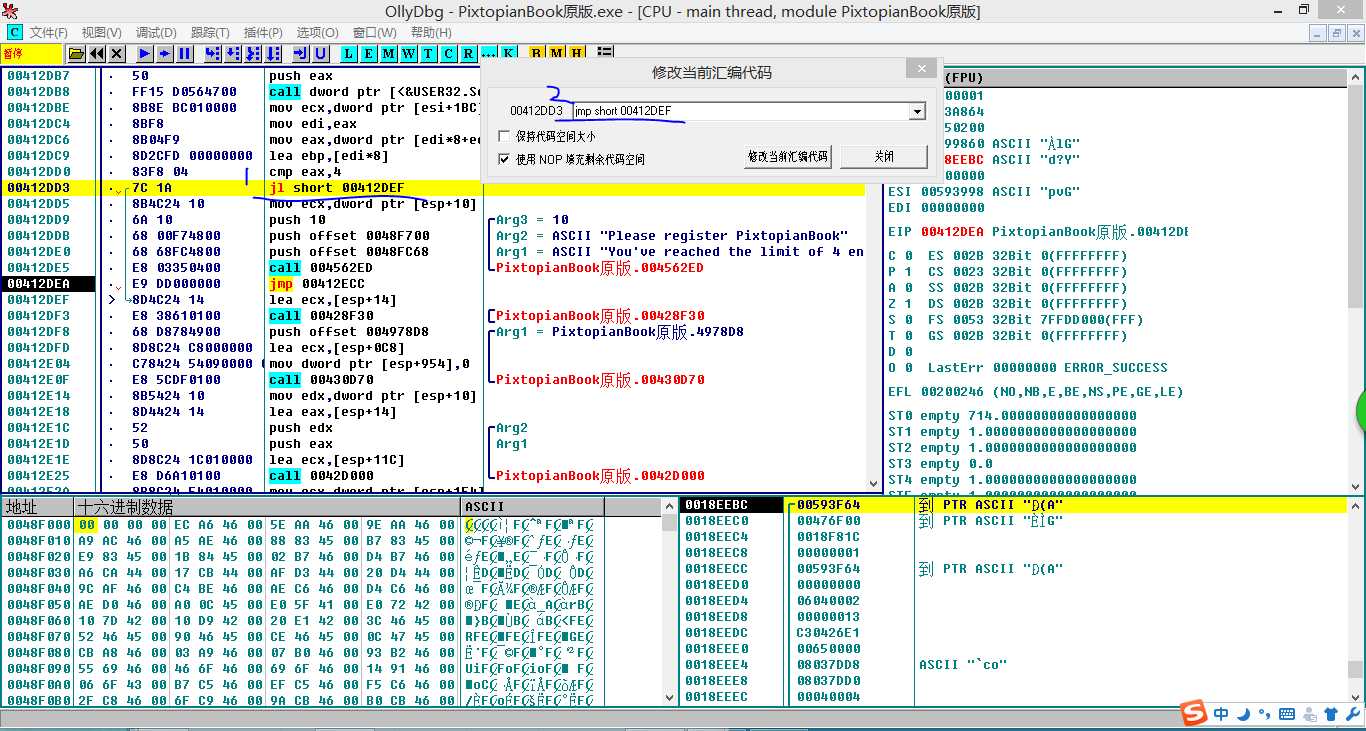Image resolution: width=1366 pixels, height=731 pixels.
Task: Run the program with the play icon
Action: click(x=145, y=53)
